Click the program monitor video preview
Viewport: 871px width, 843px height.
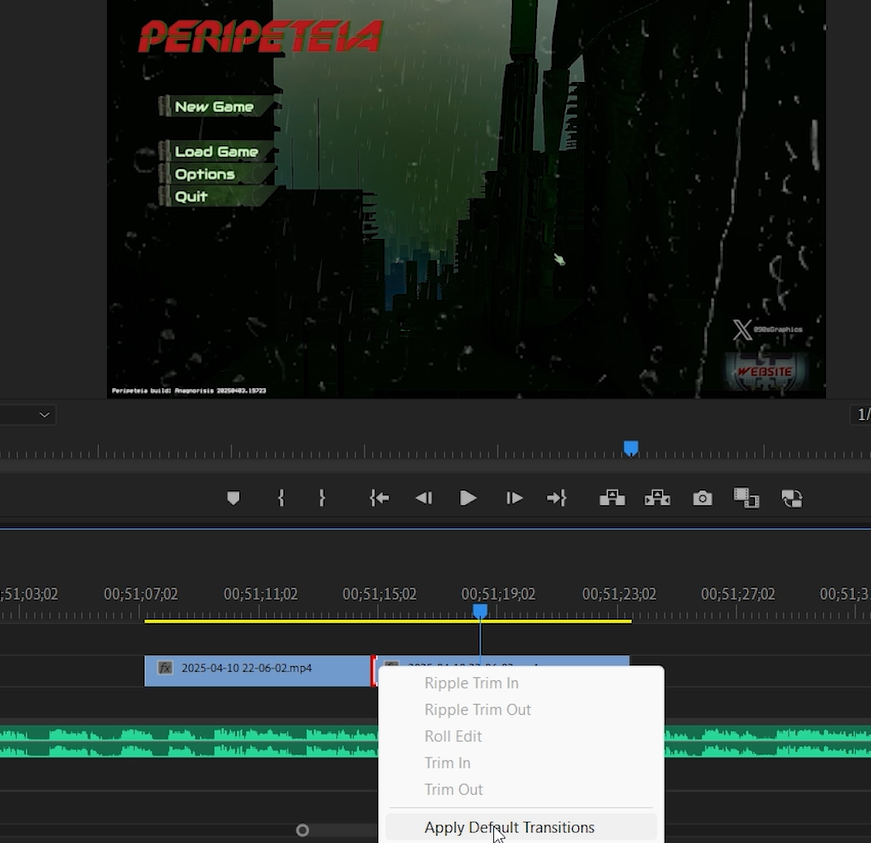(x=466, y=199)
